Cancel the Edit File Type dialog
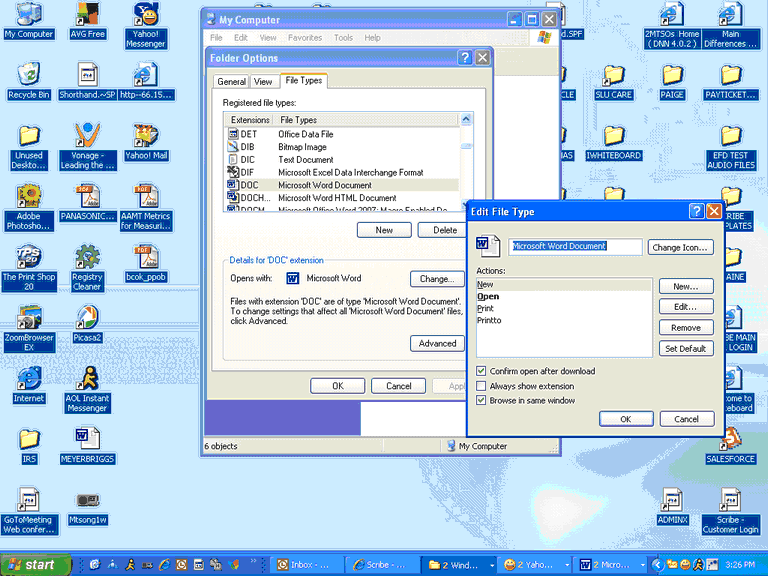The image size is (768, 576). [x=687, y=419]
